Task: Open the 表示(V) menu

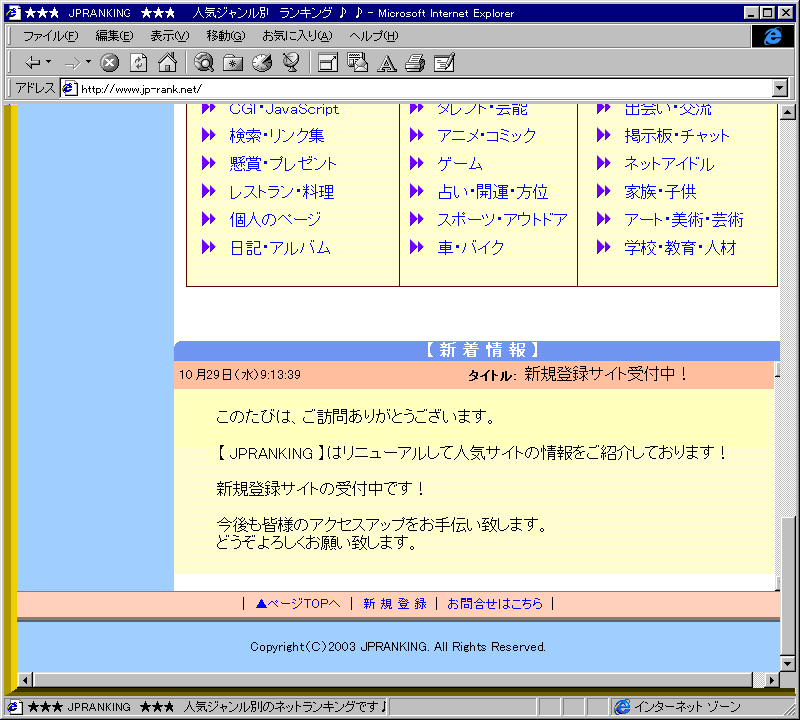Action: pyautogui.click(x=169, y=36)
